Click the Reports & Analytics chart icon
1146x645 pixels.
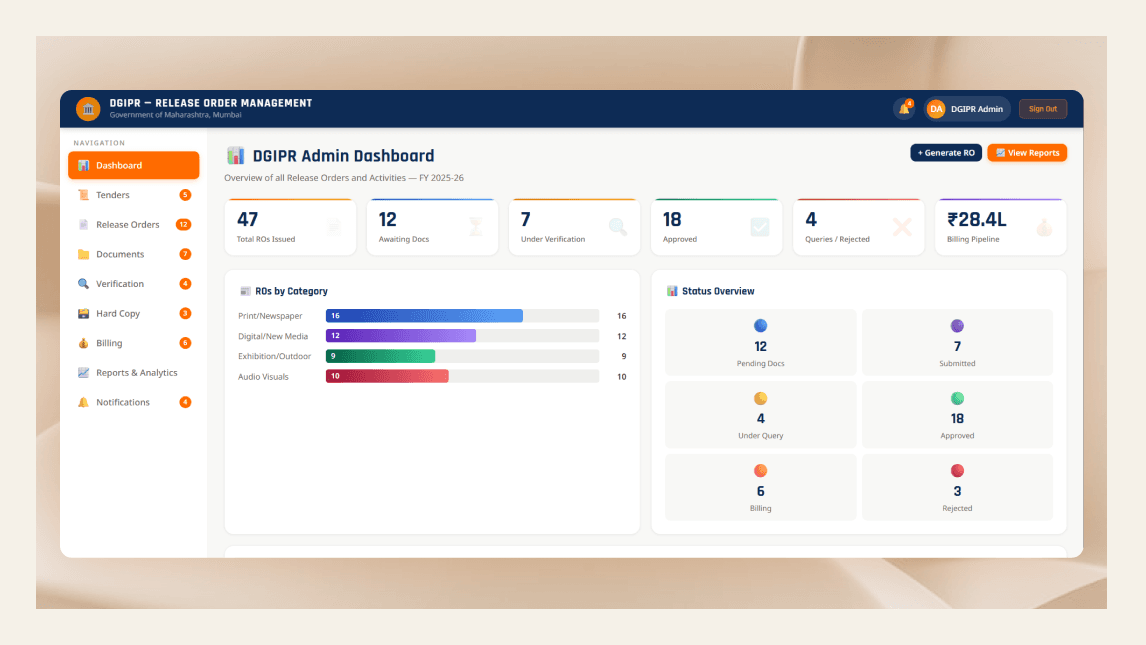(83, 373)
